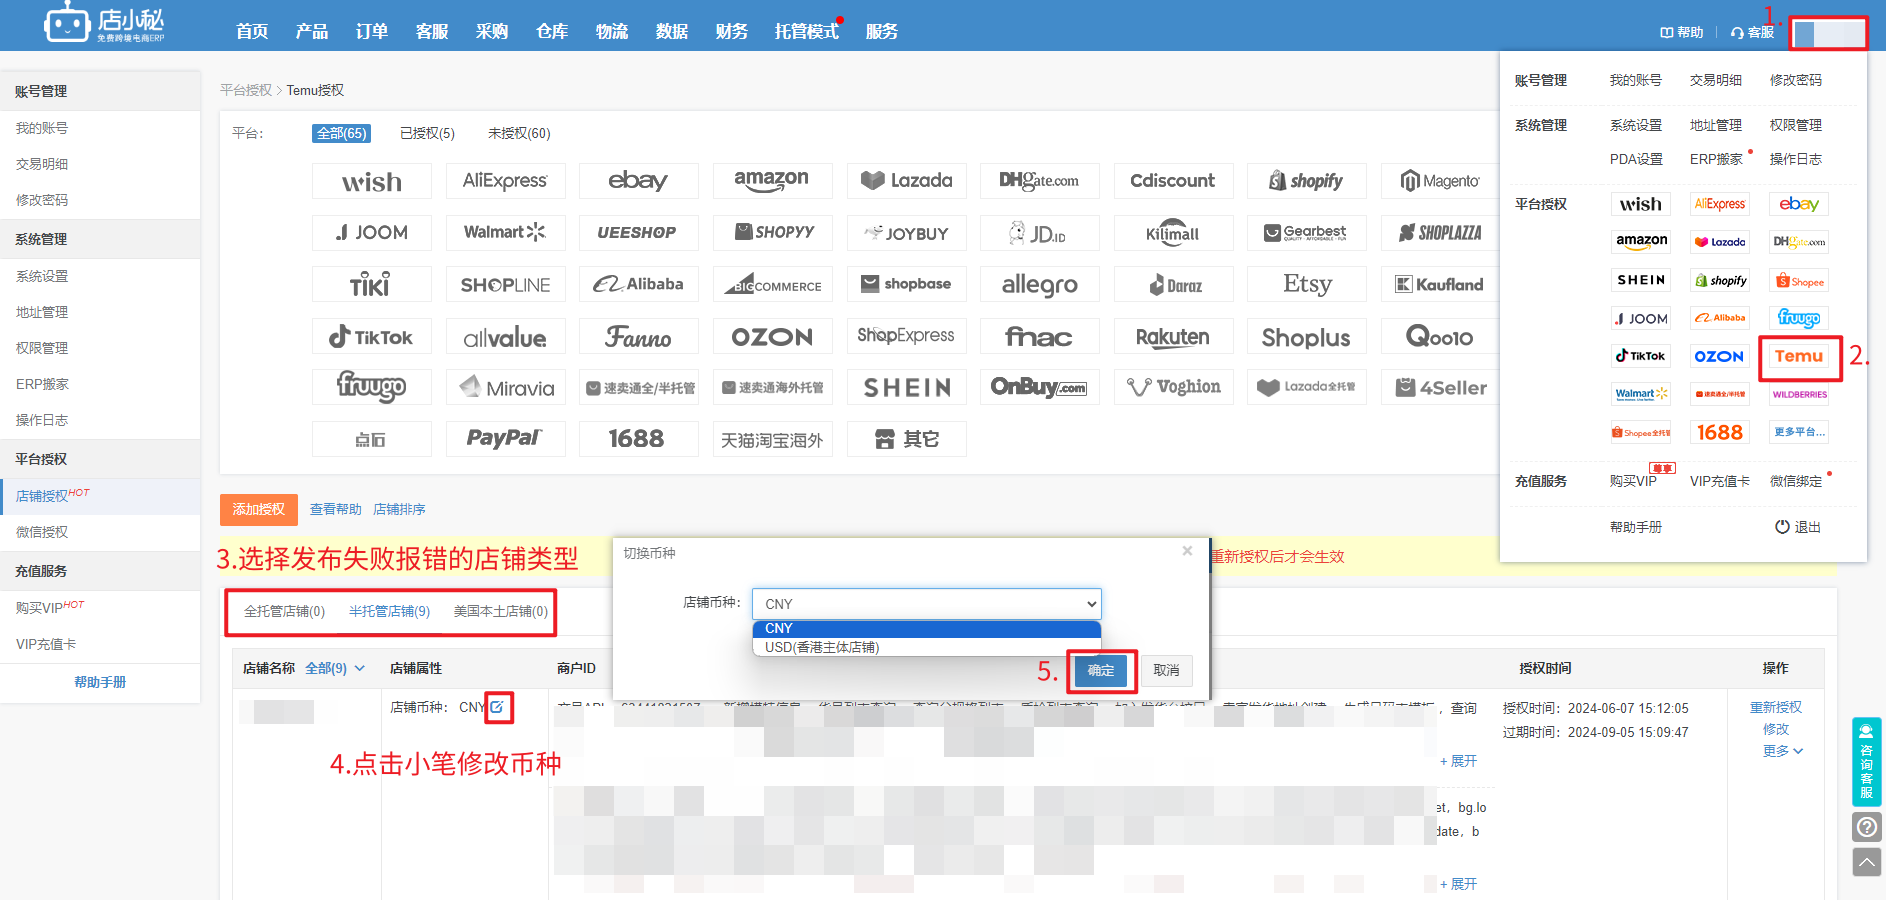Choose the Lazada platform logo in main grid

(906, 181)
